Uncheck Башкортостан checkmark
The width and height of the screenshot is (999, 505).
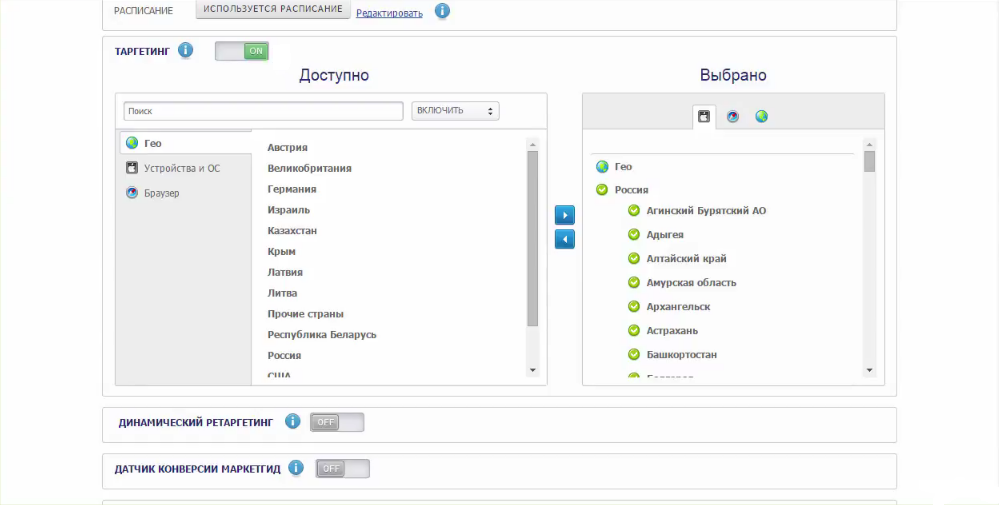[x=633, y=354]
